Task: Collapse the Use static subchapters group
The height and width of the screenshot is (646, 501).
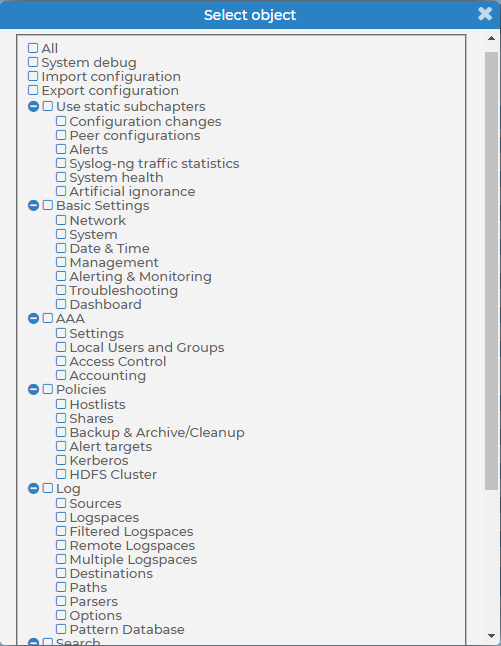Action: 33,106
